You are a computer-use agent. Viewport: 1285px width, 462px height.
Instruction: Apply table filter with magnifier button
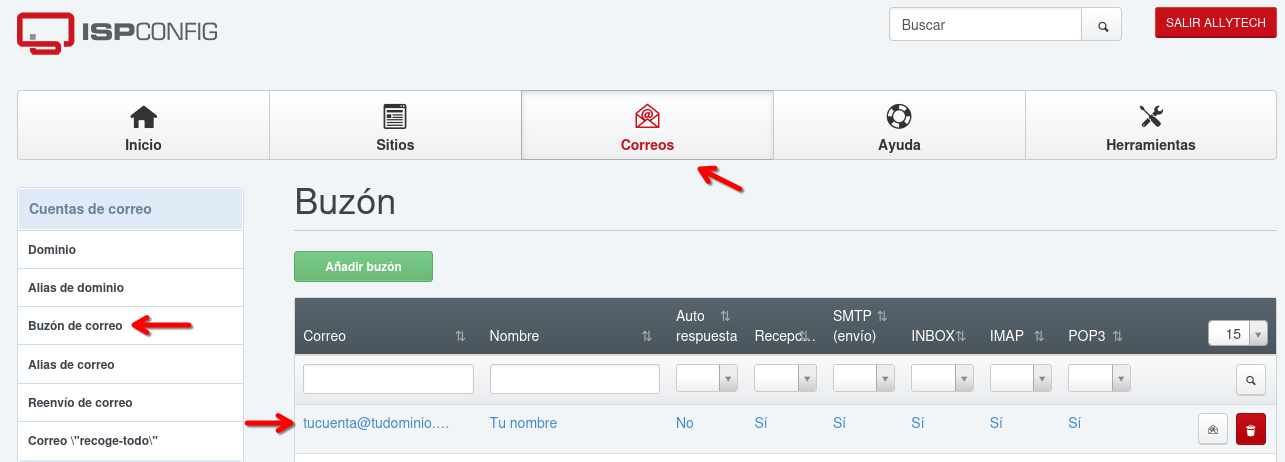(1250, 380)
